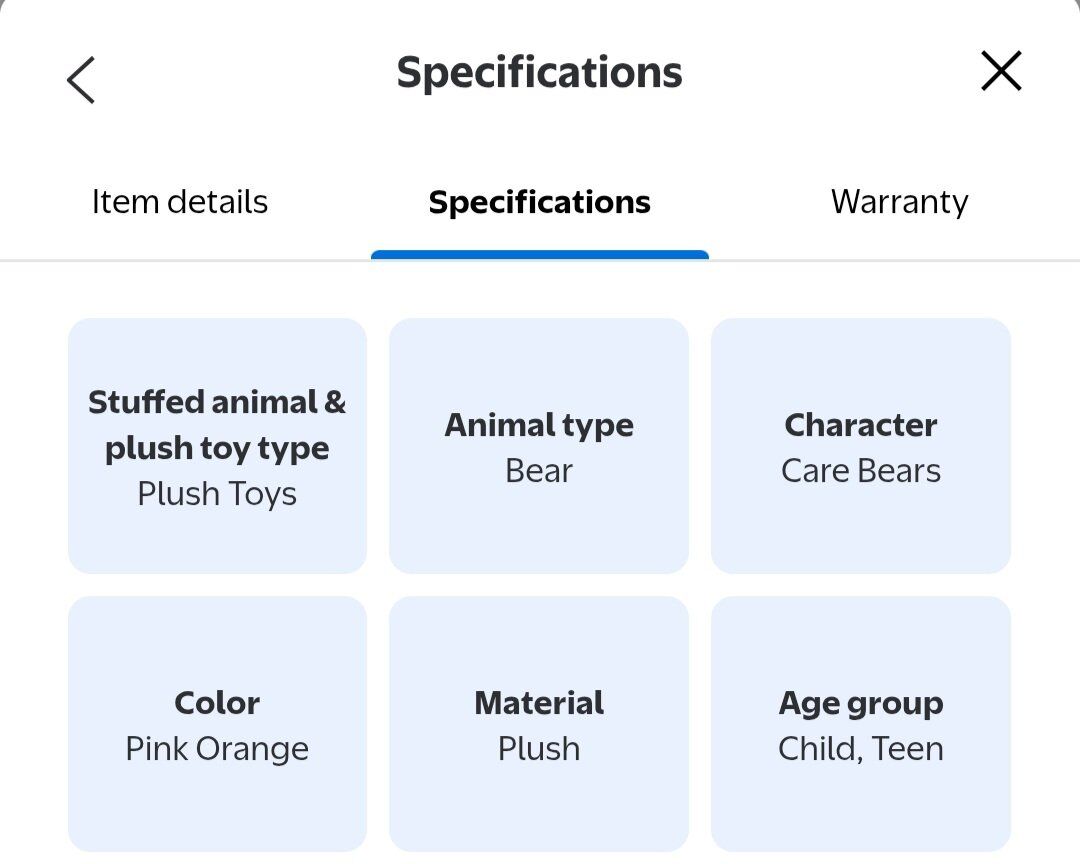
Task: Tap the 'Pink Orange' color value
Action: pos(217,749)
